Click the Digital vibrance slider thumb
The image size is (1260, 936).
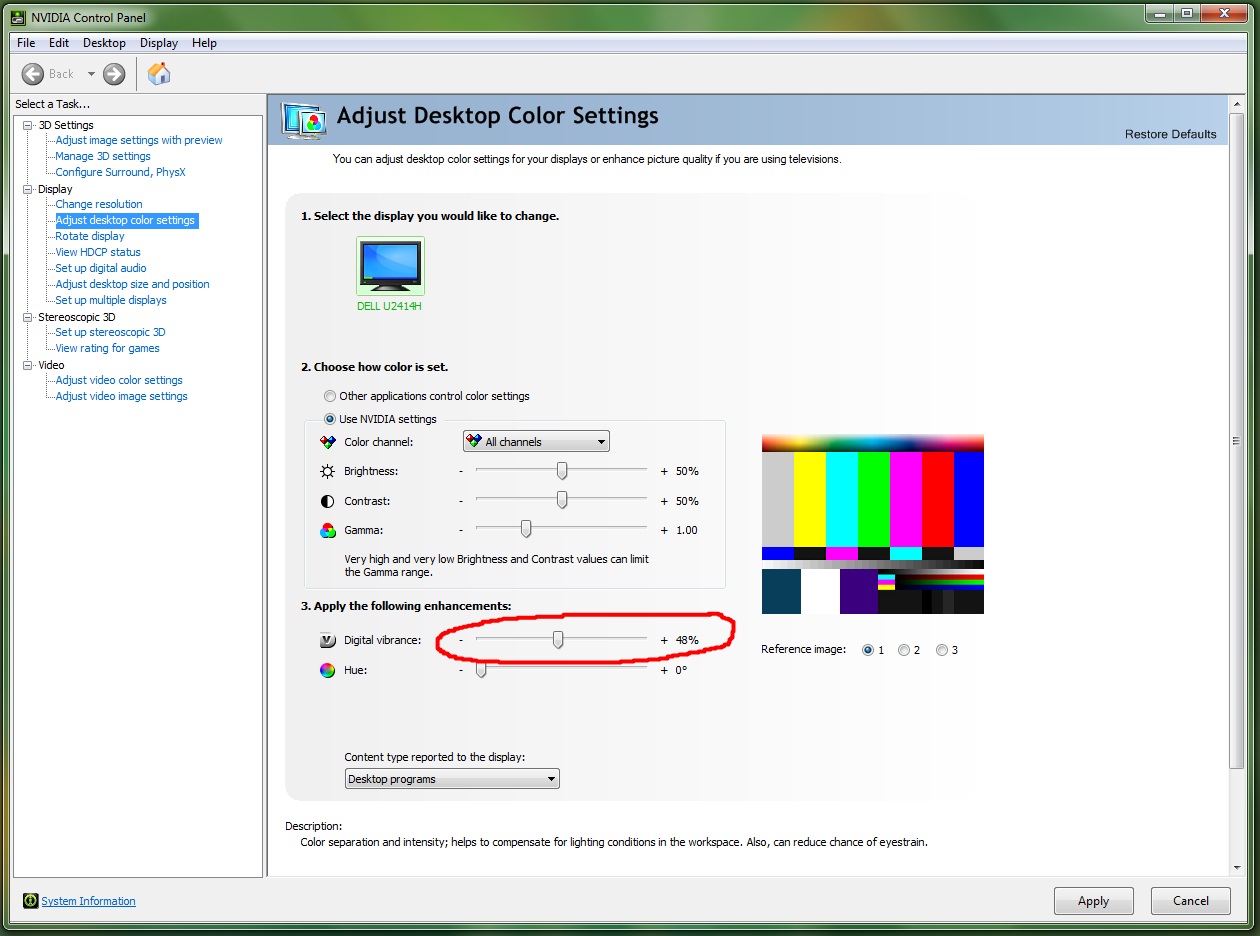558,639
